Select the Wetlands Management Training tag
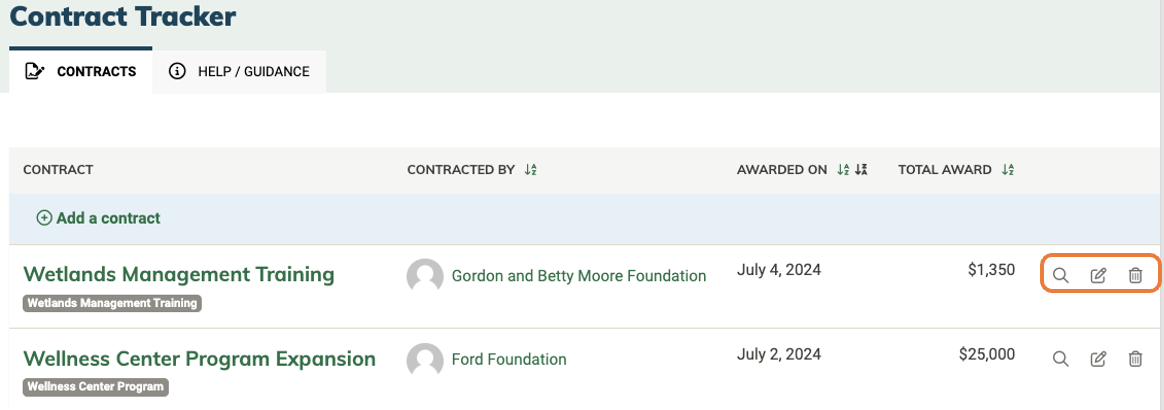This screenshot has height=410, width=1164. [x=112, y=303]
